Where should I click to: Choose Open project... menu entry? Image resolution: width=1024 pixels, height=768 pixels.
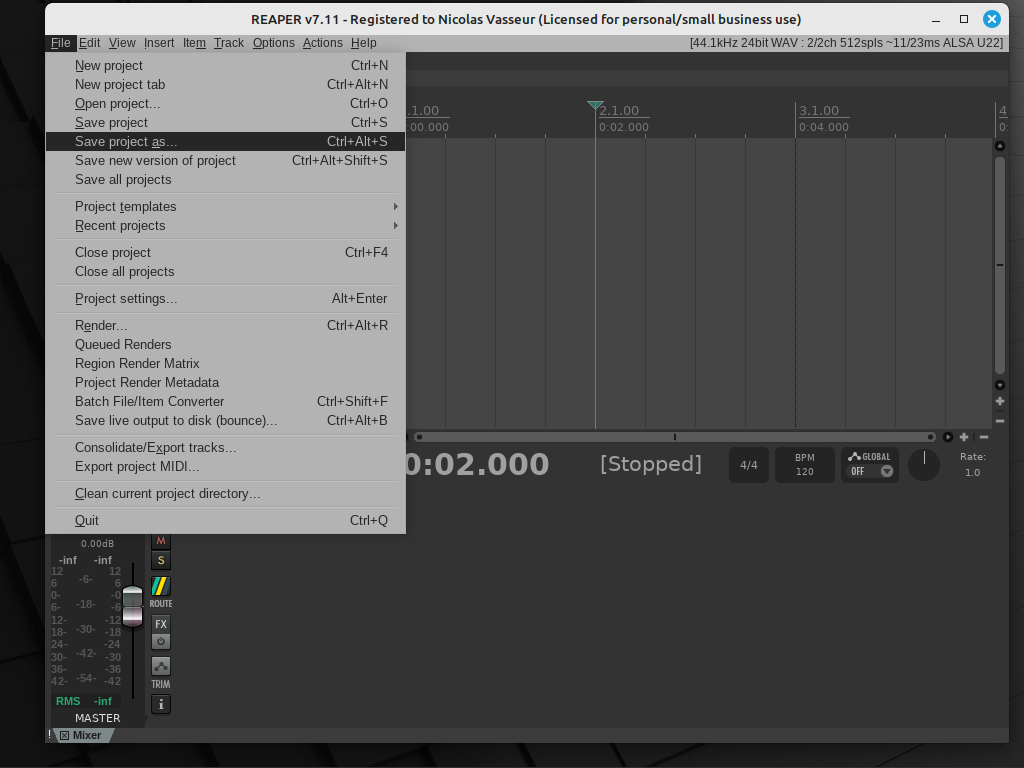click(x=226, y=103)
